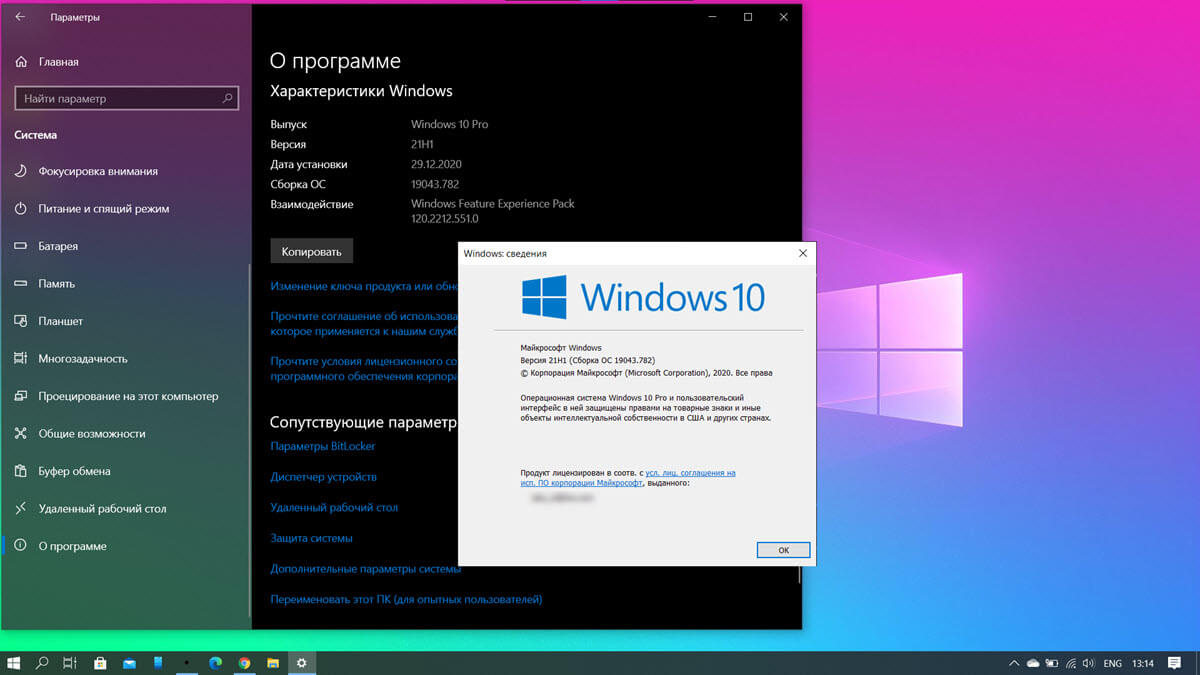Screen dimensions: 1200x675
Task: Click the back arrow in Settings
Action: [21, 17]
